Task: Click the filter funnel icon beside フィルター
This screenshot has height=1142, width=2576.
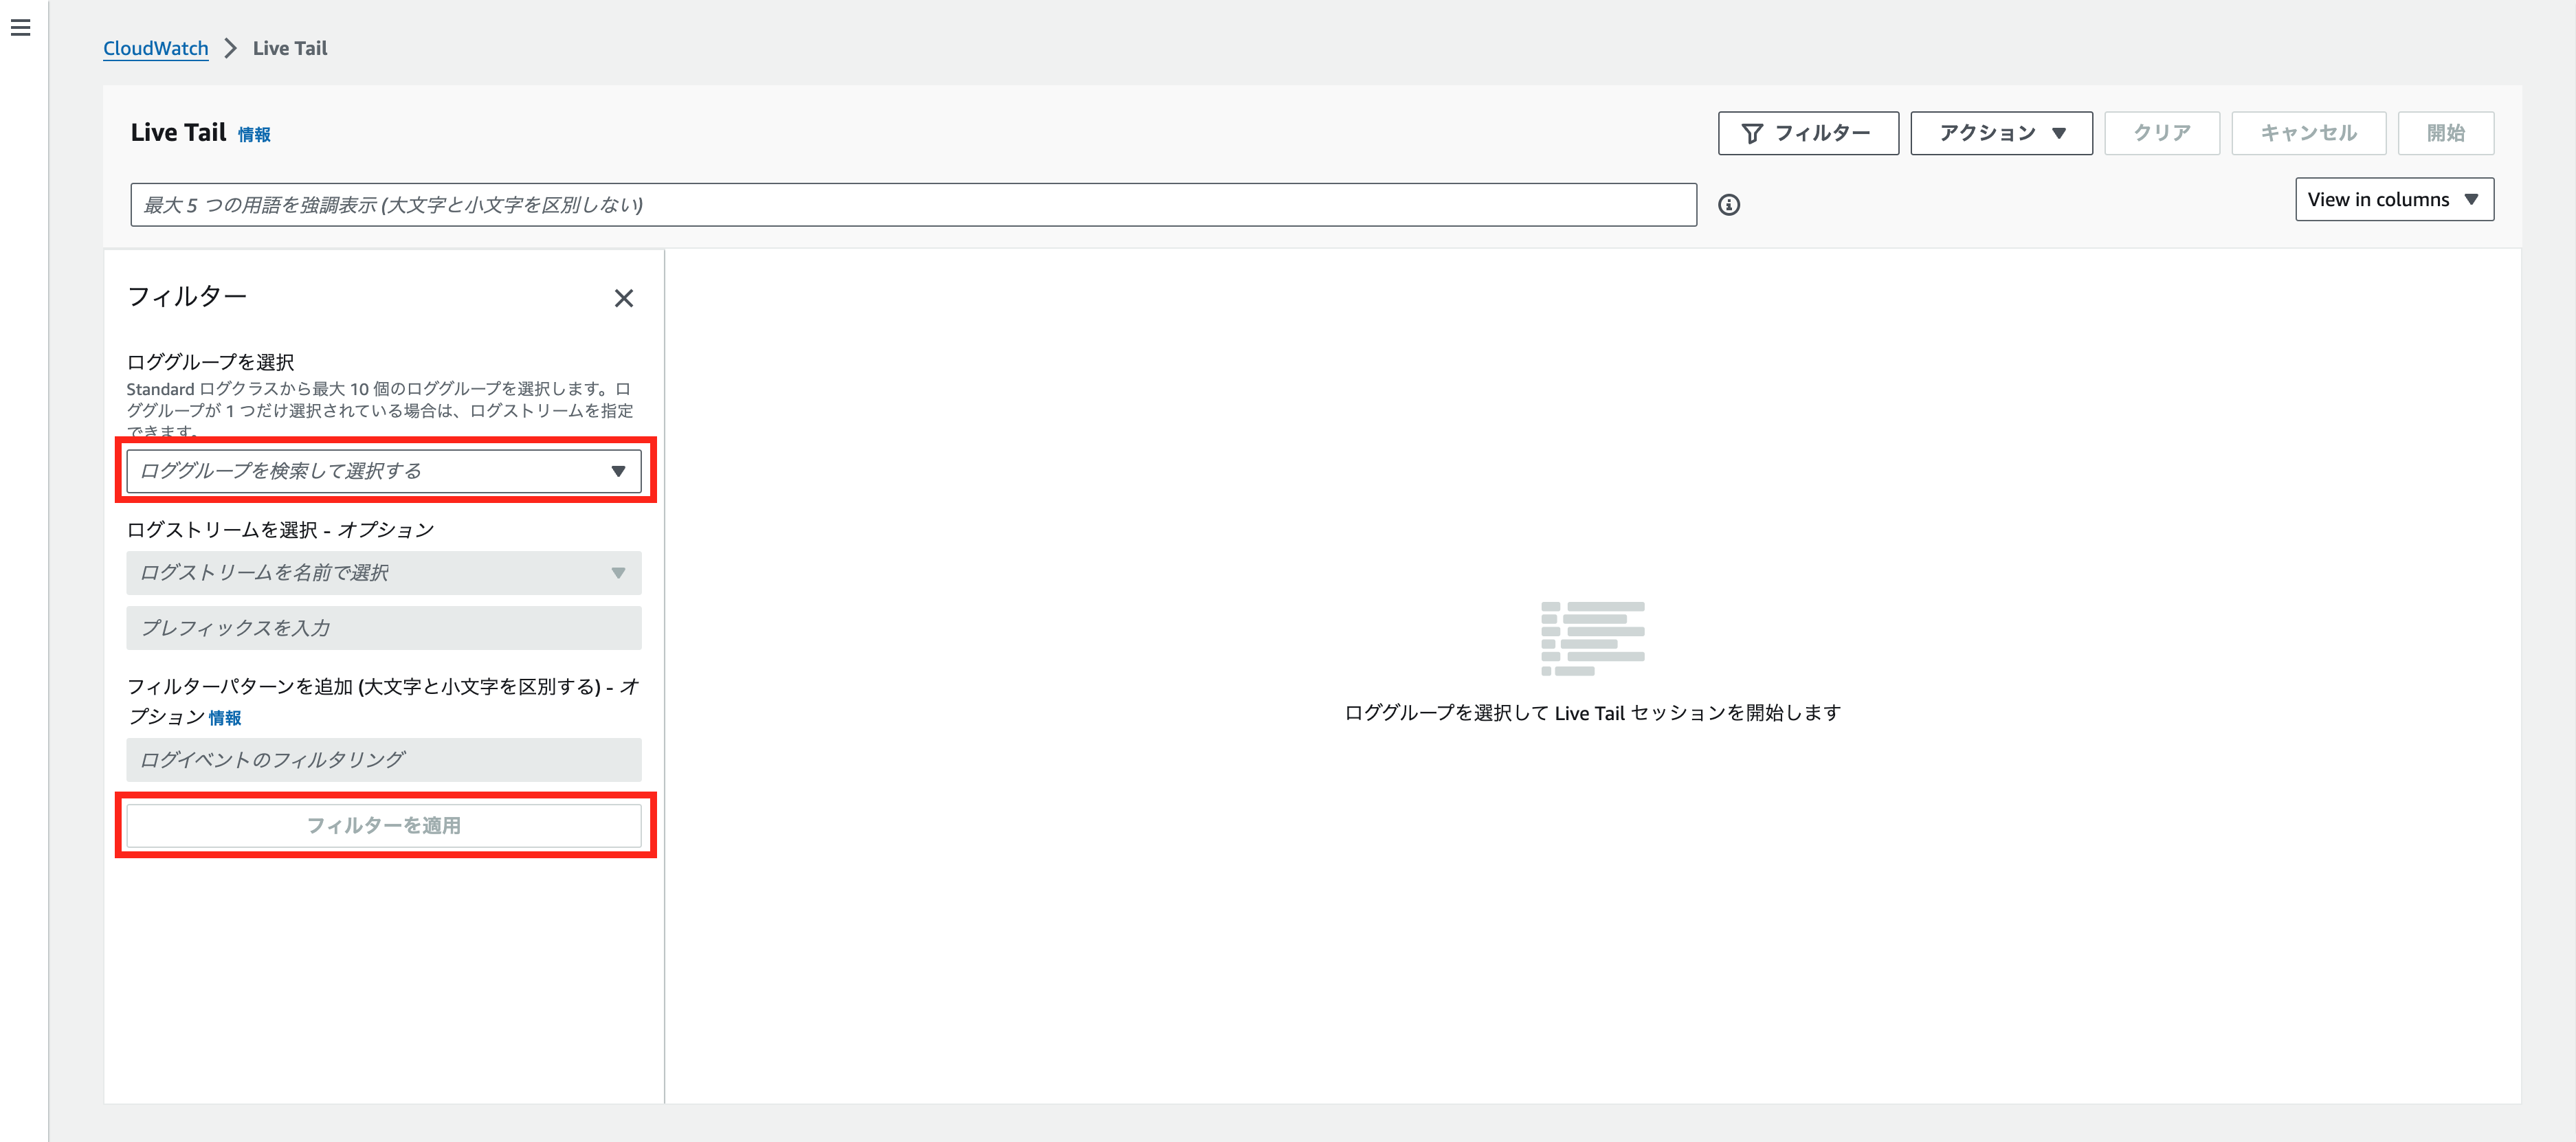Action: (1753, 132)
